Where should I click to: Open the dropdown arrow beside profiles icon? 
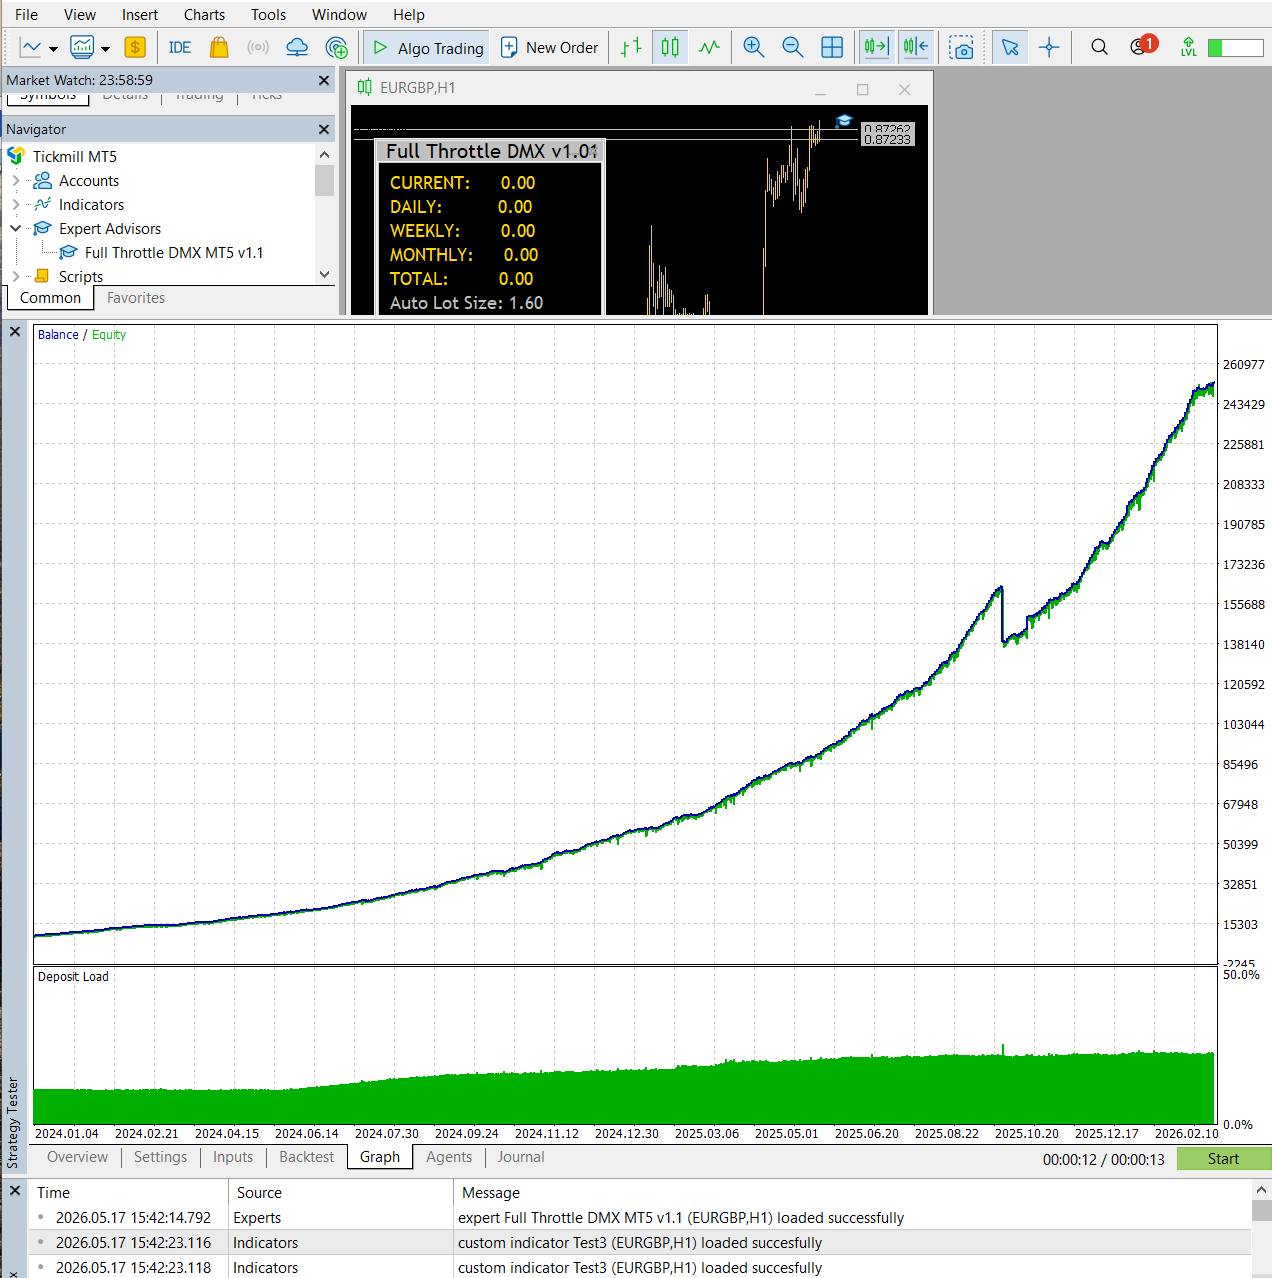click(x=105, y=48)
